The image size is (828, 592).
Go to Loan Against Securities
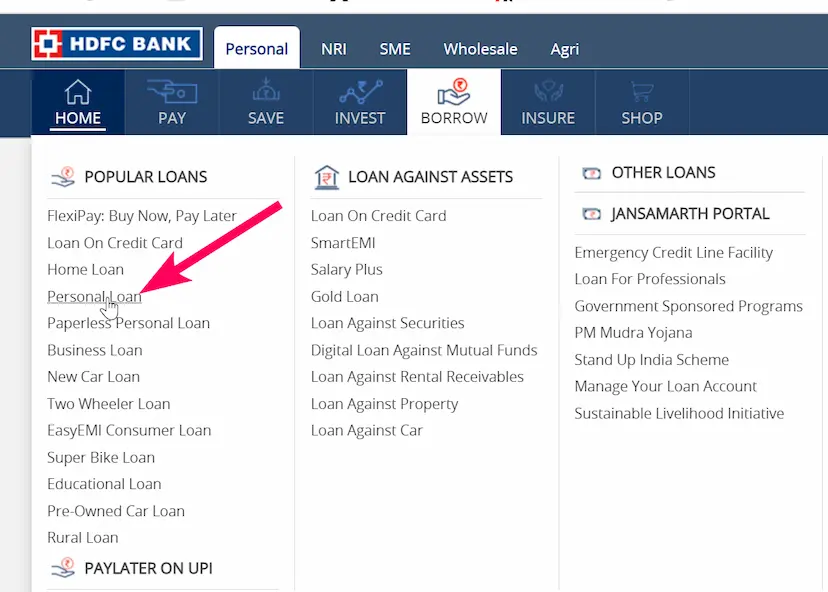(388, 323)
